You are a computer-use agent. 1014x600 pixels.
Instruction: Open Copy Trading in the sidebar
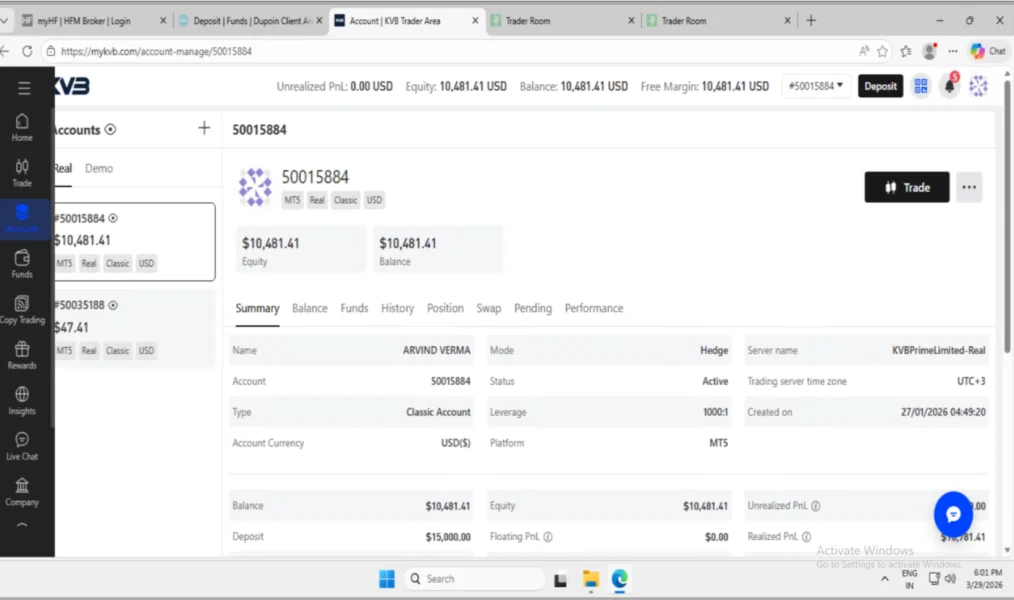[x=22, y=310]
